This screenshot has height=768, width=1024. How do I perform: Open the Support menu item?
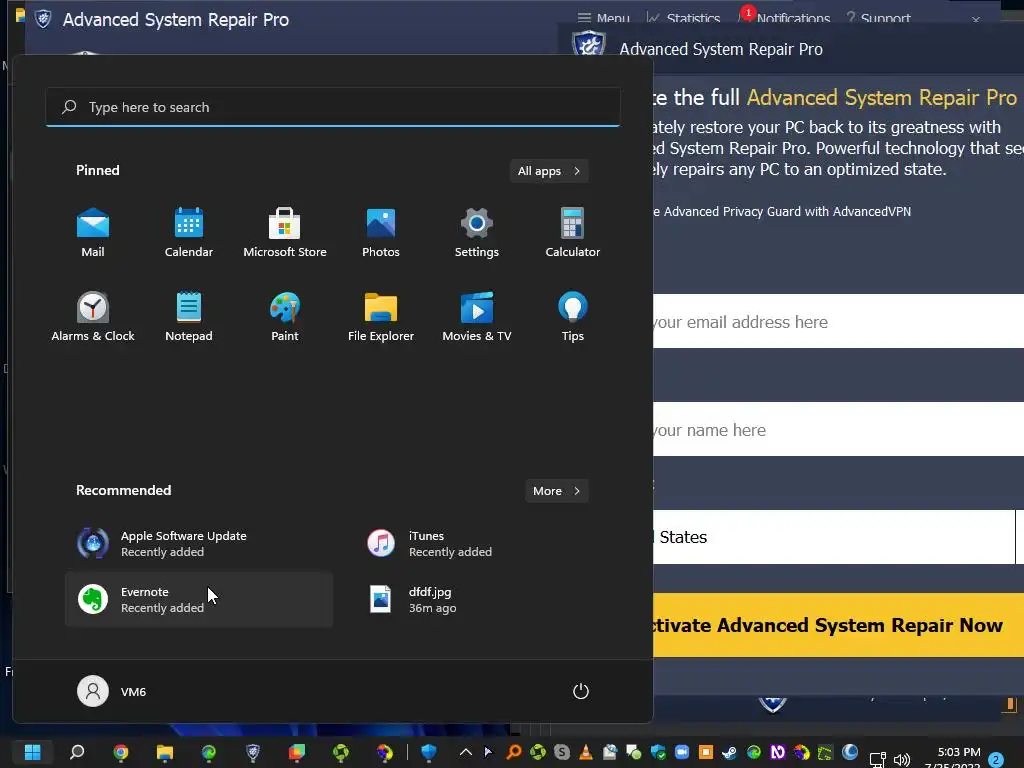878,18
